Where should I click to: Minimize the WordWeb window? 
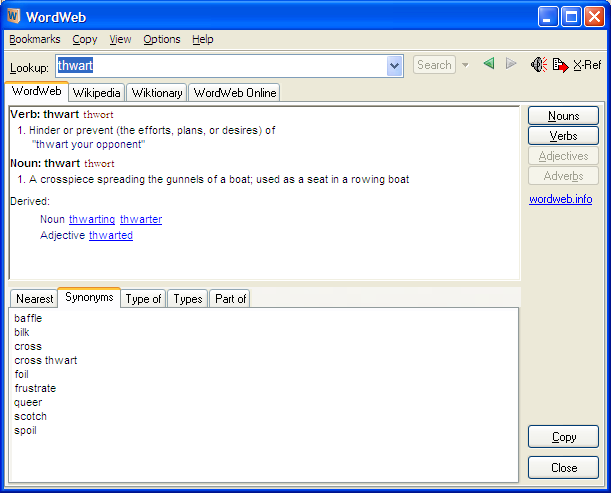click(547, 17)
